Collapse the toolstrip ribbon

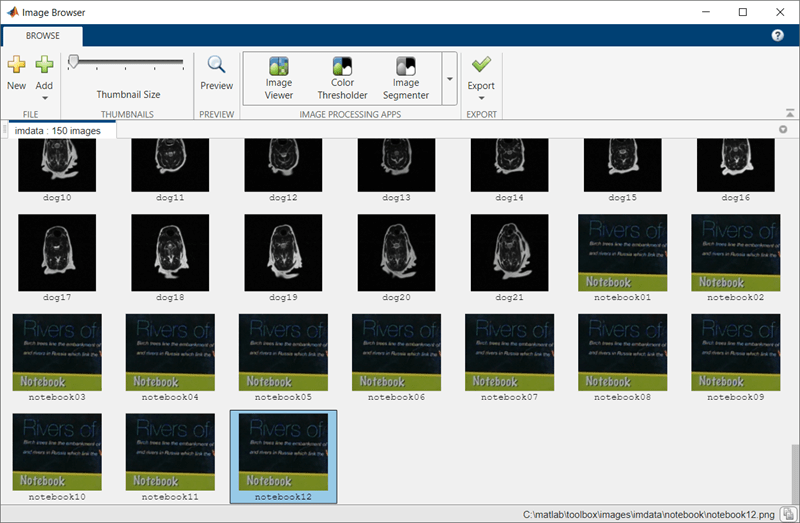[x=789, y=113]
